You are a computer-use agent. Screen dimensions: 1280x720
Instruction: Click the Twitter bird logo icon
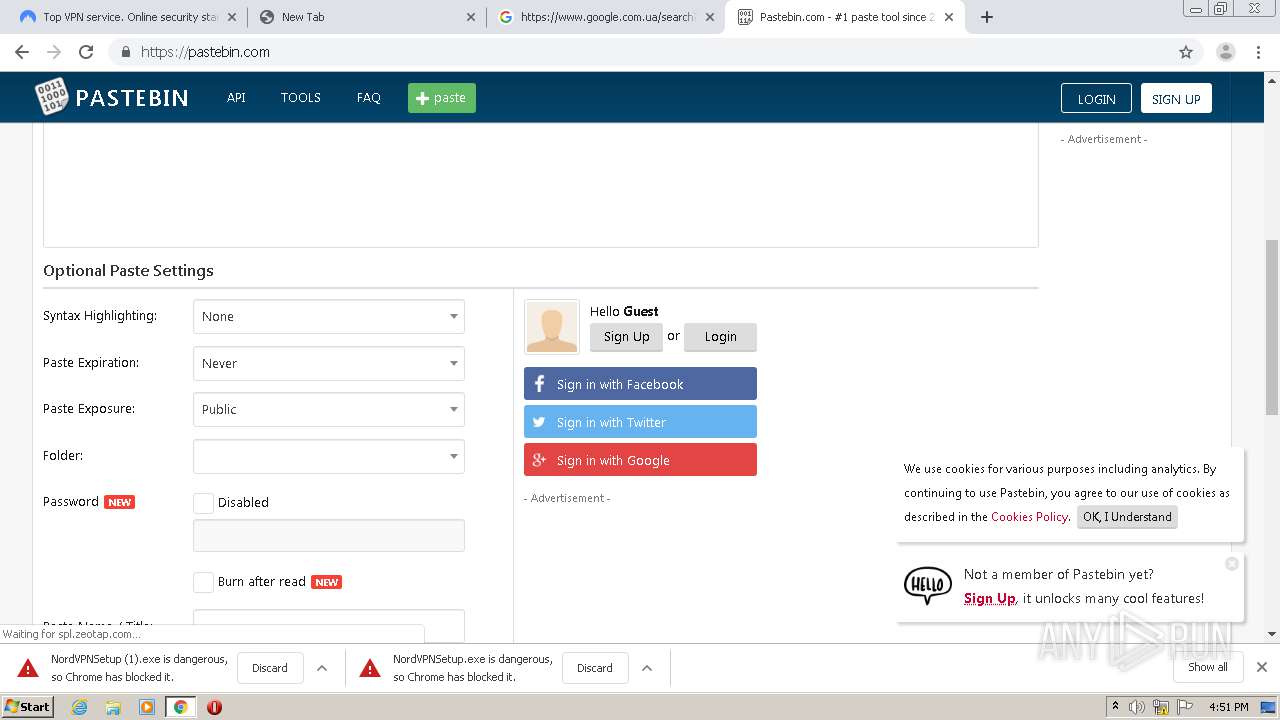(539, 422)
